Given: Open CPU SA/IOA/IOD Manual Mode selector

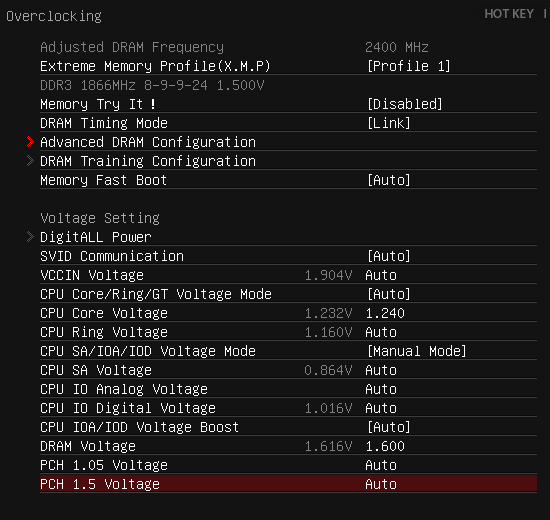Looking at the screenshot, I should click(x=417, y=351).
